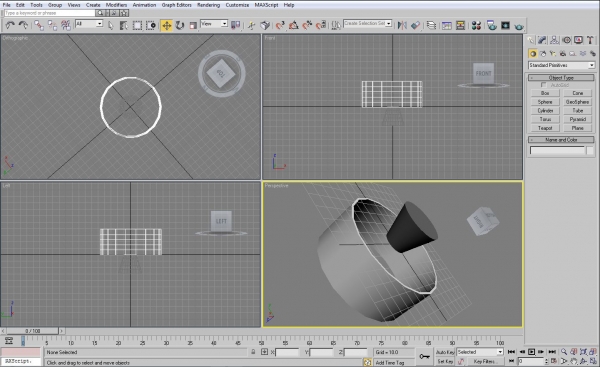The width and height of the screenshot is (600, 367).
Task: Click the Sphere primitive button
Action: [x=545, y=102]
